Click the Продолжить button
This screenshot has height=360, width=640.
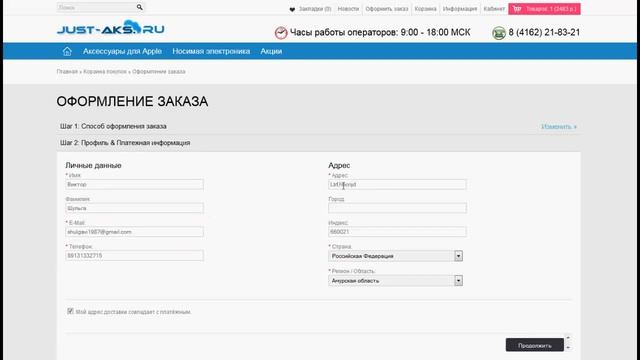[x=535, y=345]
